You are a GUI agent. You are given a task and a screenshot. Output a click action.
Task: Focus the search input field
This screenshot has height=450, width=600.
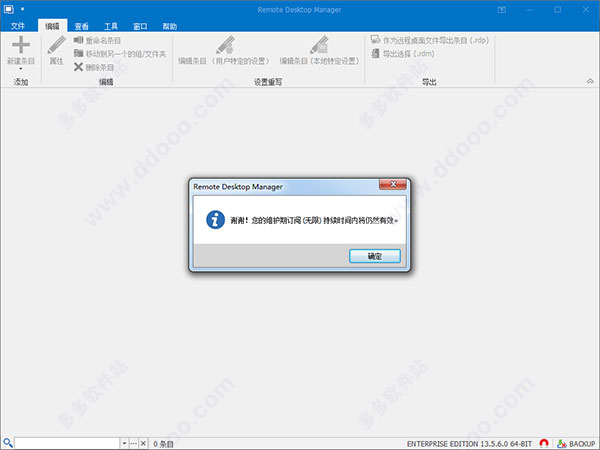coord(67,443)
